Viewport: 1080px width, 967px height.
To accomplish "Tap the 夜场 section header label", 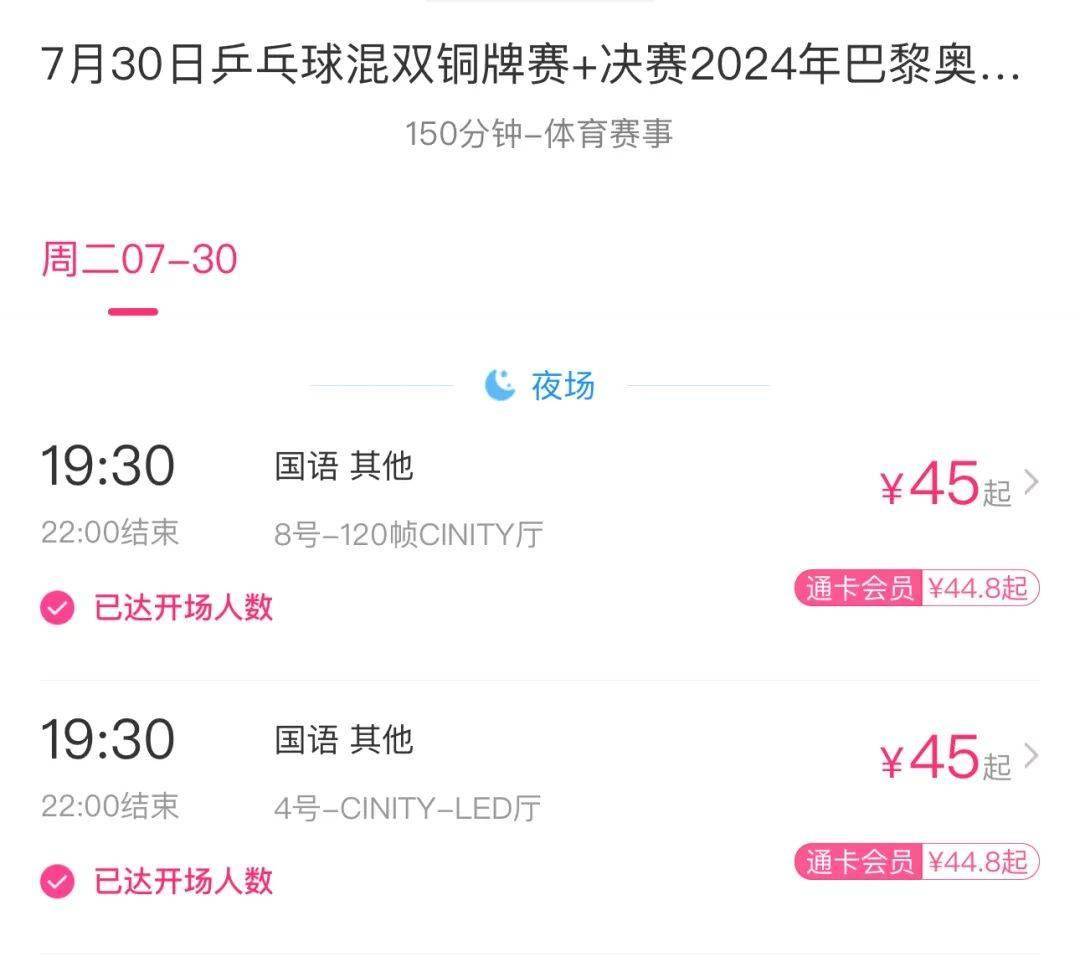I will (x=562, y=386).
